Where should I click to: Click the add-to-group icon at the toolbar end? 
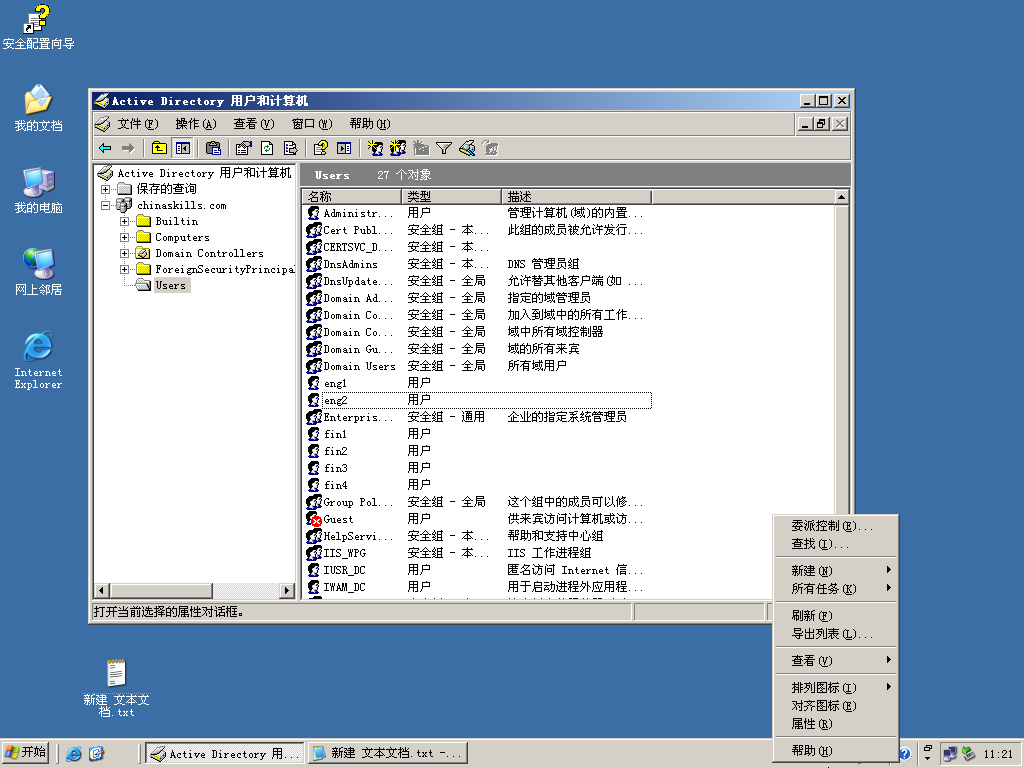(490, 148)
